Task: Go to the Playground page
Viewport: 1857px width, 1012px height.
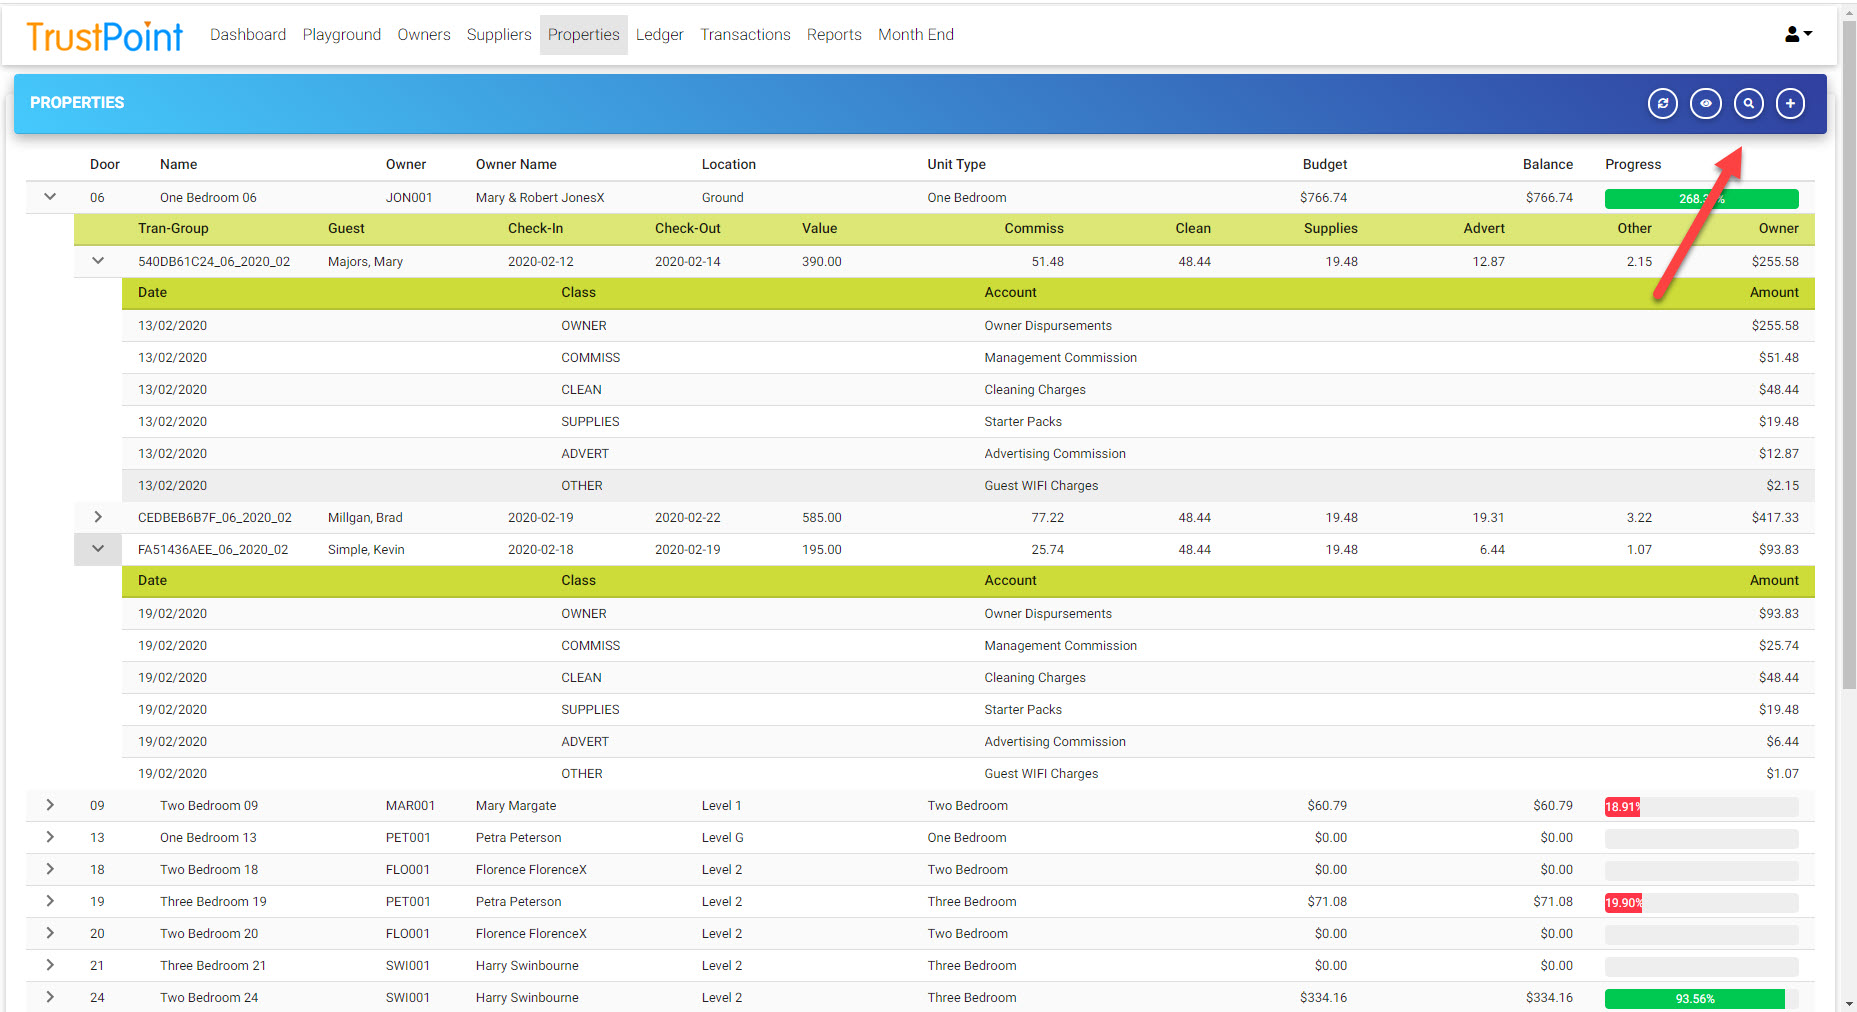Action: point(342,34)
